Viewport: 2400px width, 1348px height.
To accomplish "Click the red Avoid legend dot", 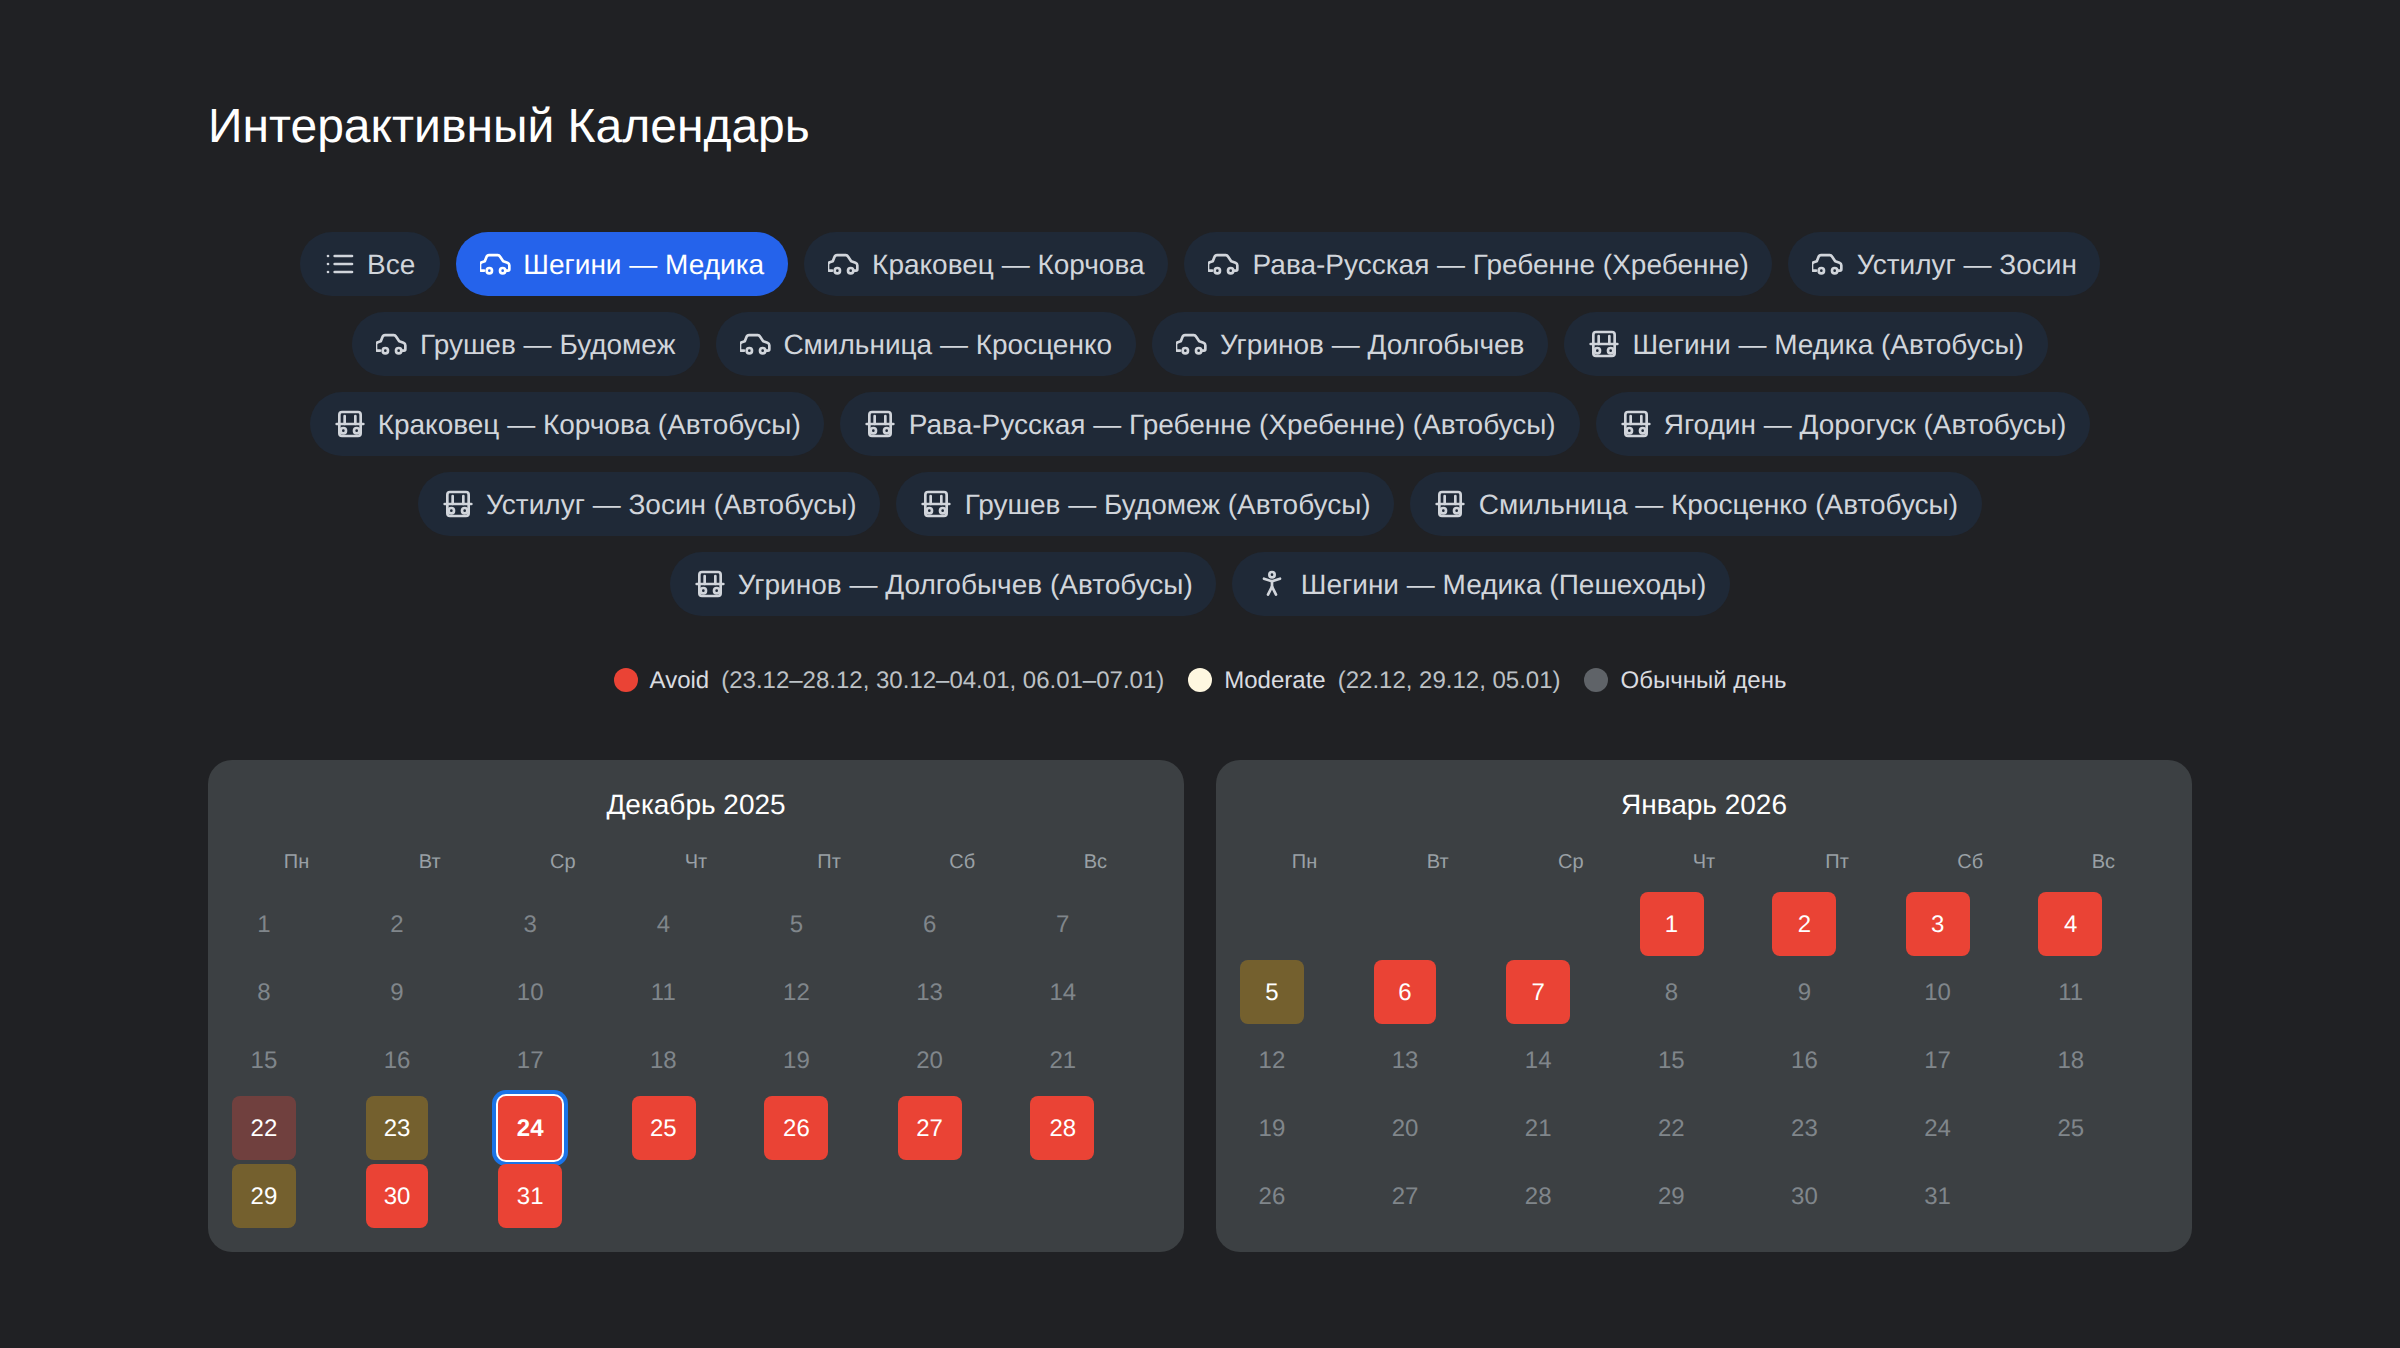I will pos(626,680).
